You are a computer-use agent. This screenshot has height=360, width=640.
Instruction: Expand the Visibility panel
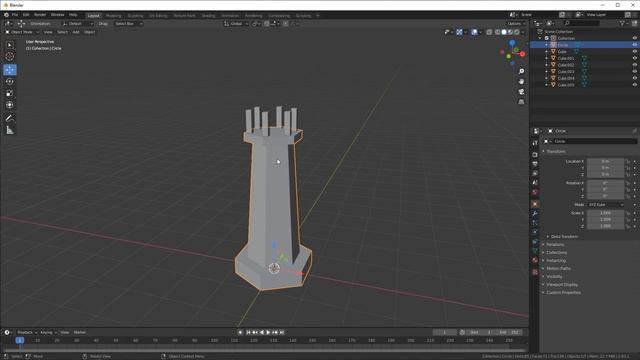(x=554, y=277)
